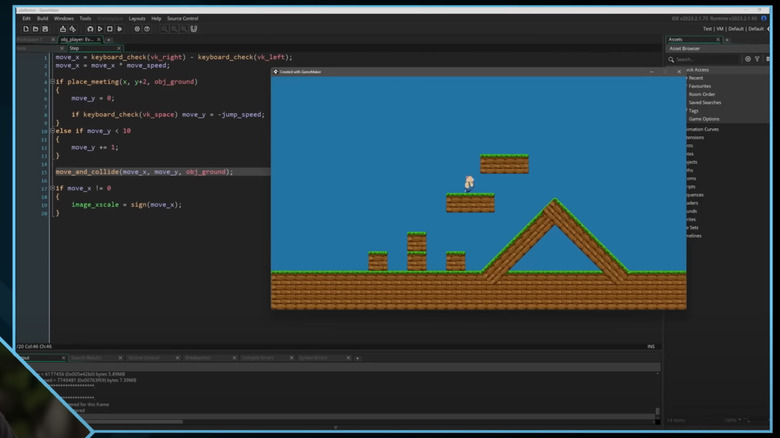Click the Save project toolbar icon

[x=46, y=29]
